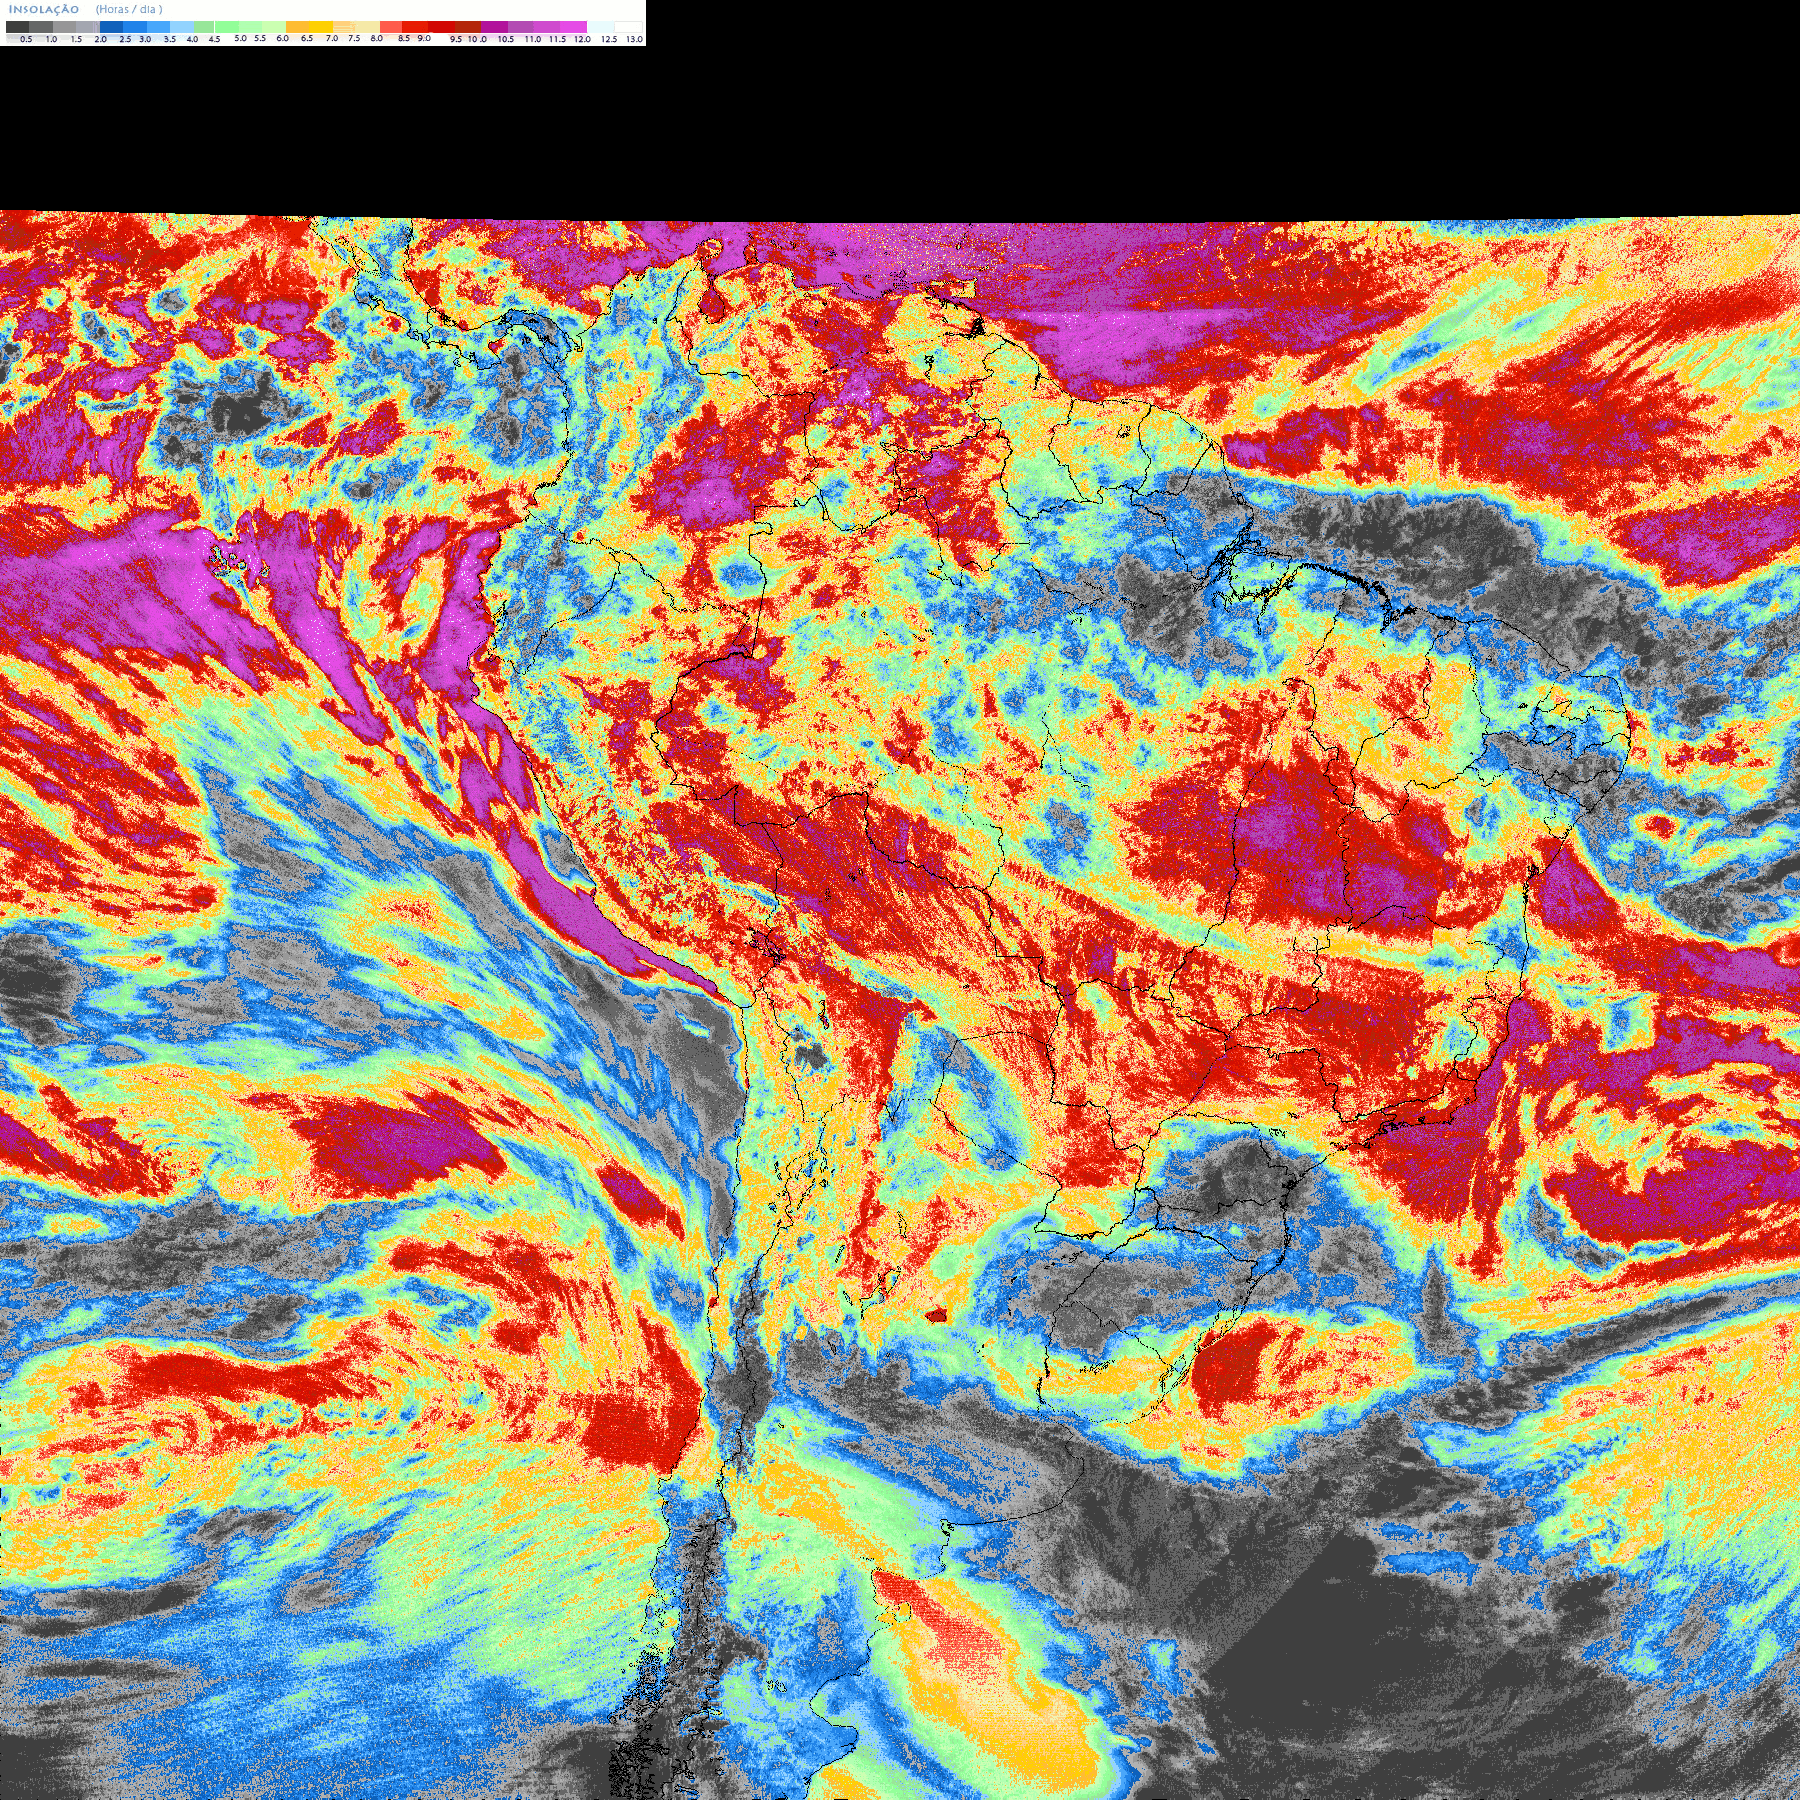Click the 'INSOLAÇÃO' legend title
This screenshot has width=1800, height=1800.
[44, 9]
